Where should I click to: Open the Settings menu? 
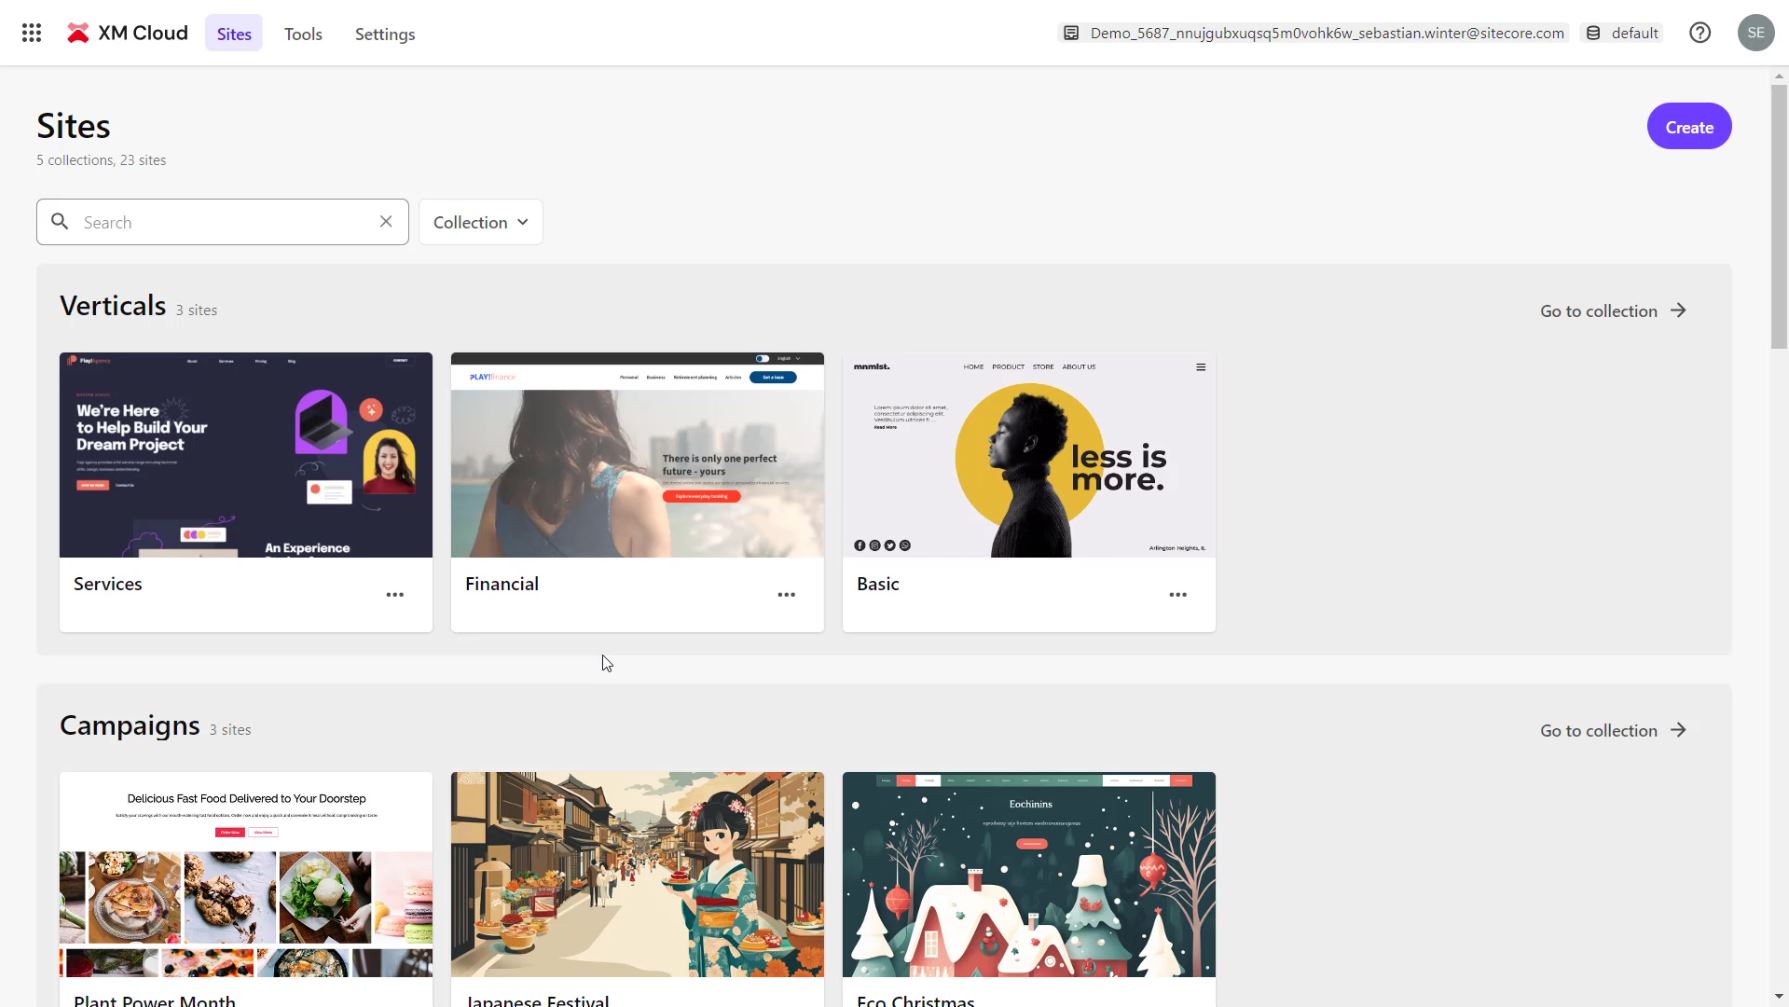385,34
